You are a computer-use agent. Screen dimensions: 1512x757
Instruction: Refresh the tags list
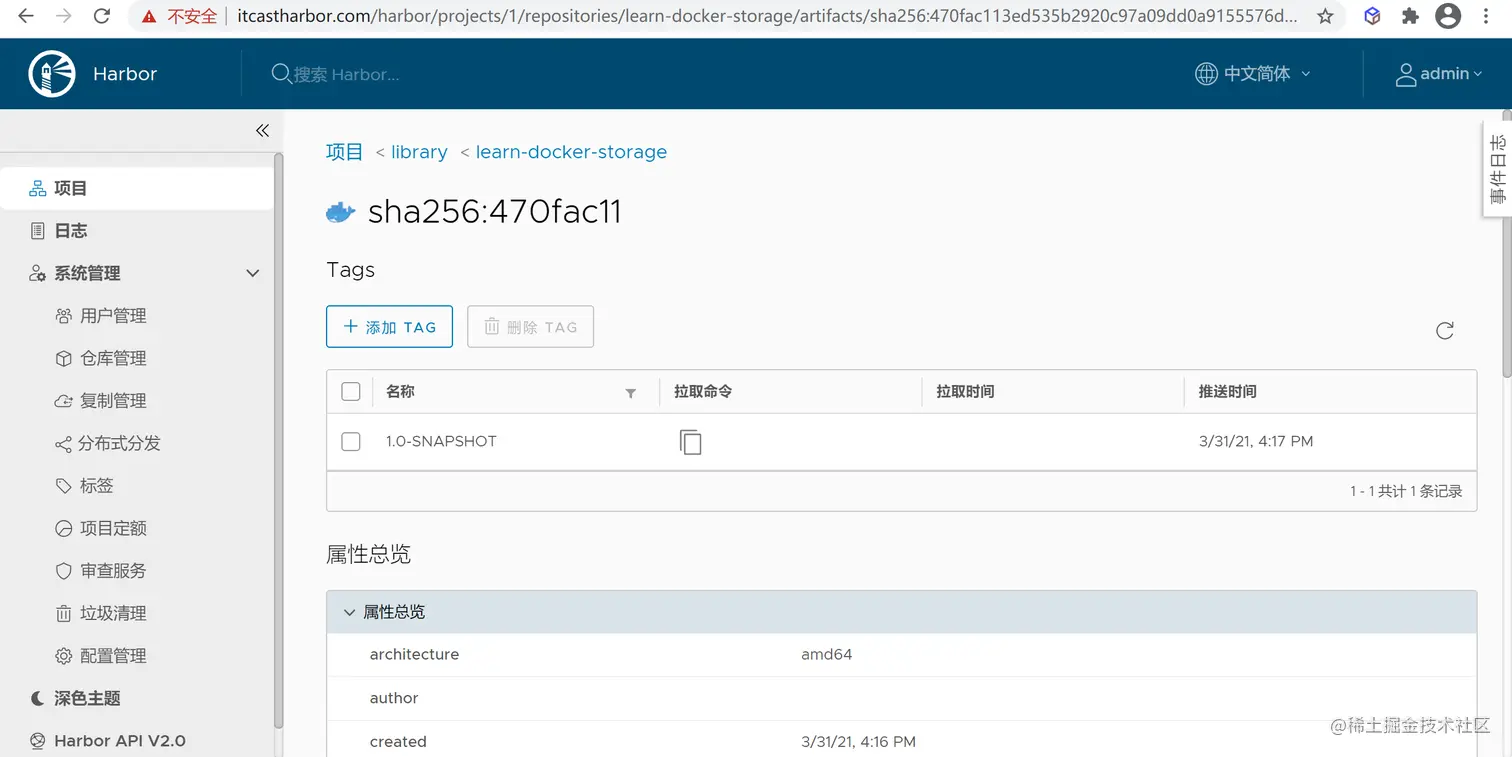1444,330
